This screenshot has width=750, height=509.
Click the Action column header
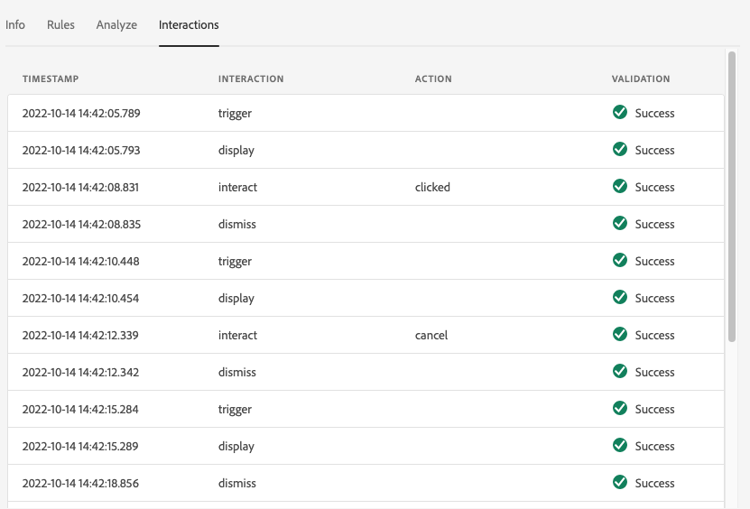433,79
